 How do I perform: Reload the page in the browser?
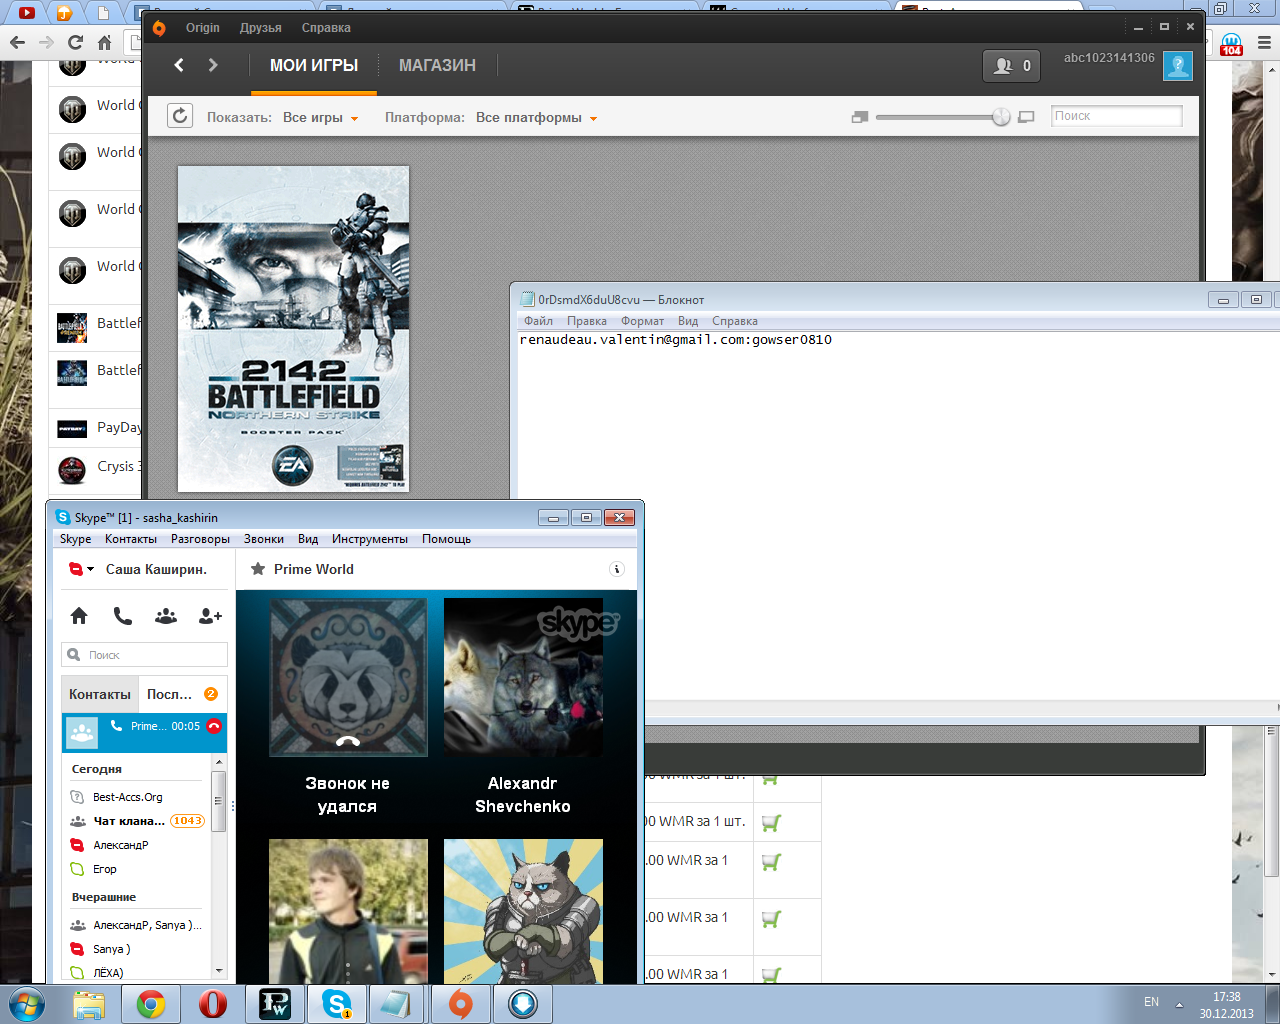[x=75, y=42]
